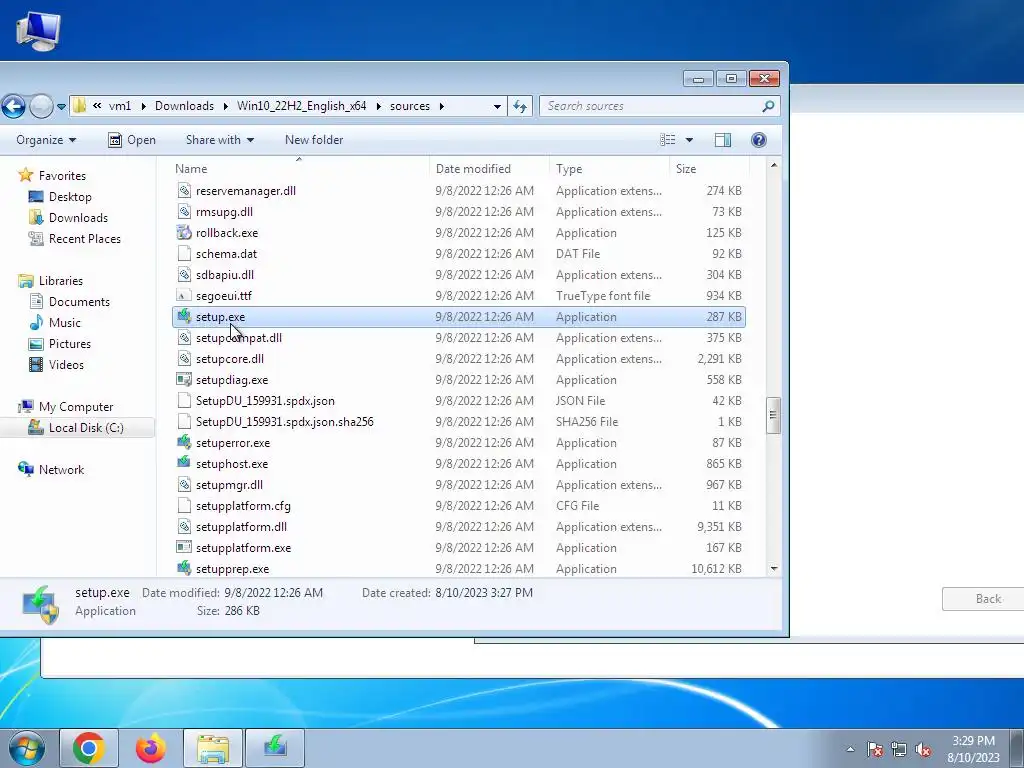Open the Windows Start menu orb
Screen dimensions: 1024x768
pyautogui.click(x=27, y=748)
